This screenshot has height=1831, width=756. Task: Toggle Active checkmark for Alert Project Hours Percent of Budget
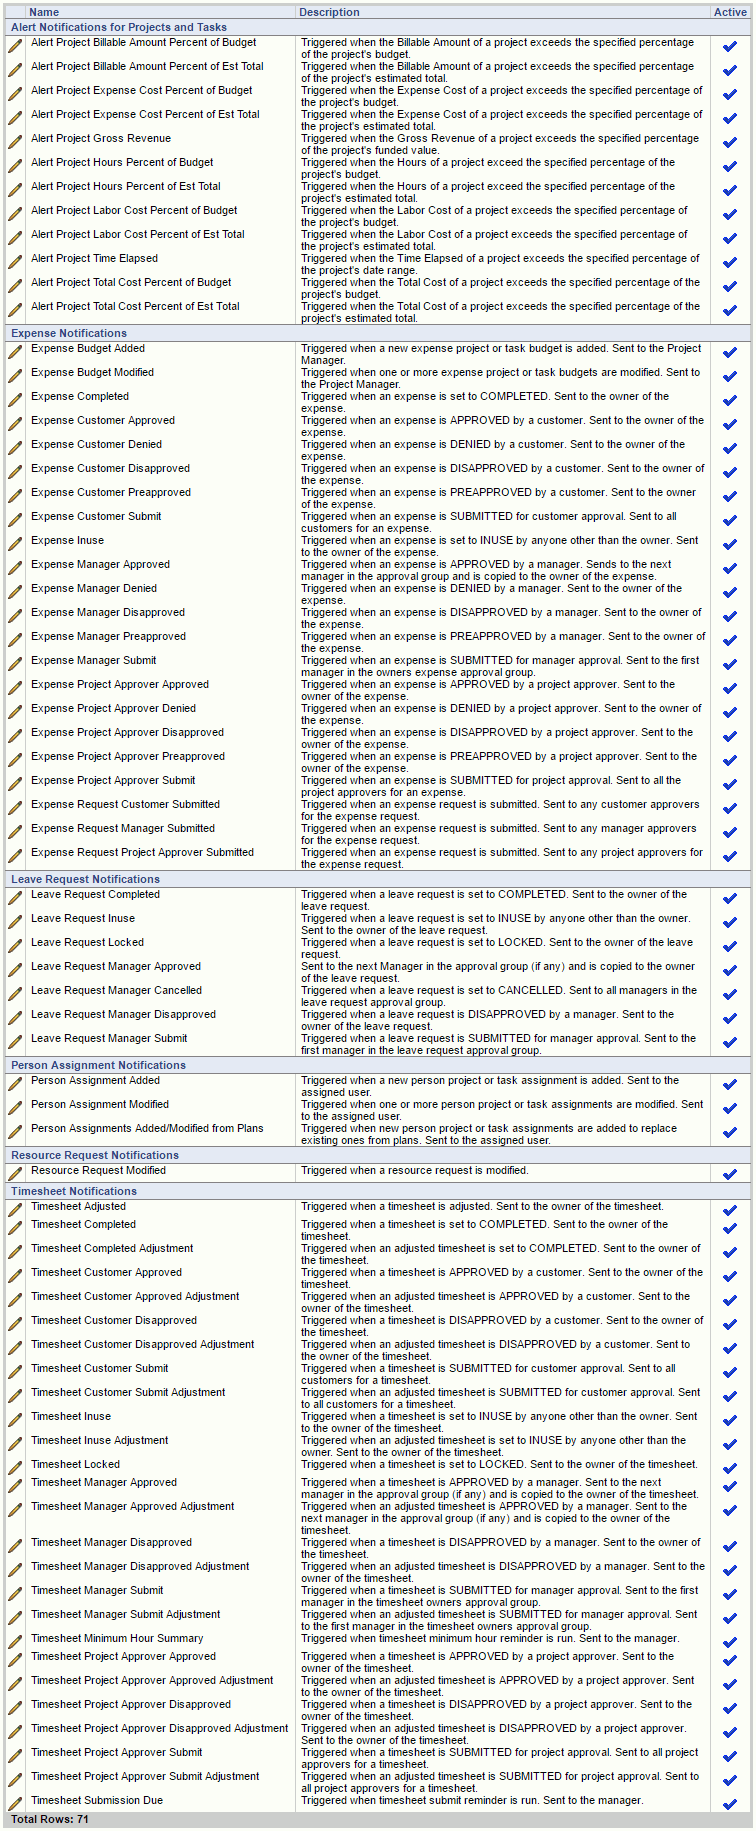pyautogui.click(x=730, y=166)
